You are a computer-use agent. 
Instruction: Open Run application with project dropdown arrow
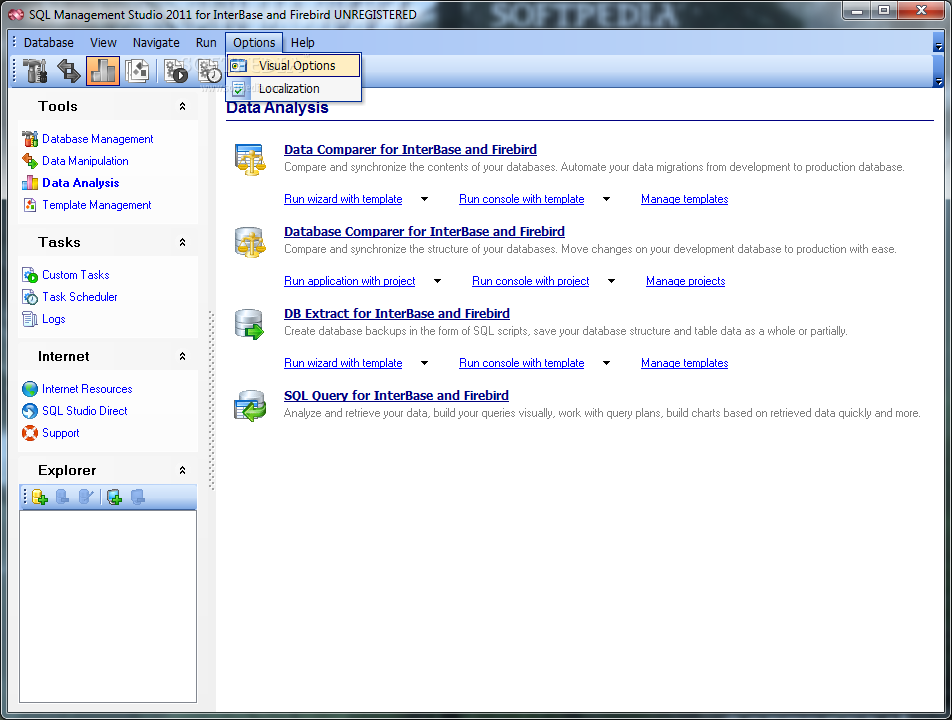tap(437, 281)
